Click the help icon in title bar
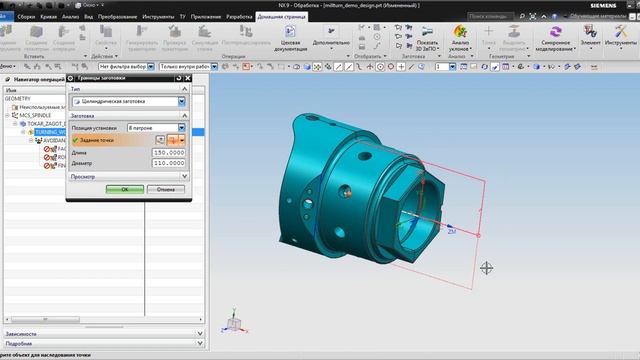 (x=554, y=16)
